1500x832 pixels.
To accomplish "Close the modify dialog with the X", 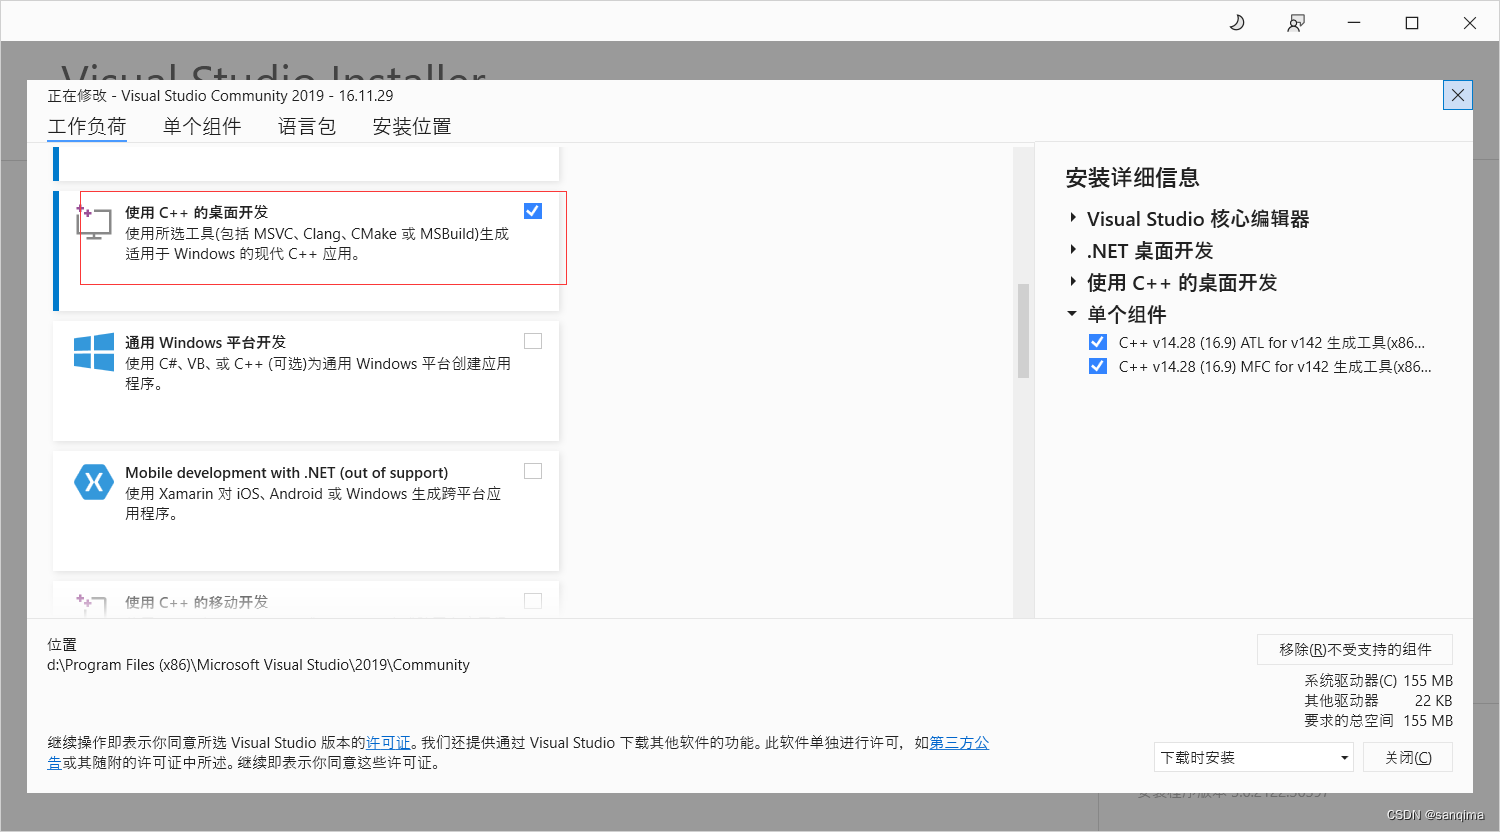I will 1458,95.
